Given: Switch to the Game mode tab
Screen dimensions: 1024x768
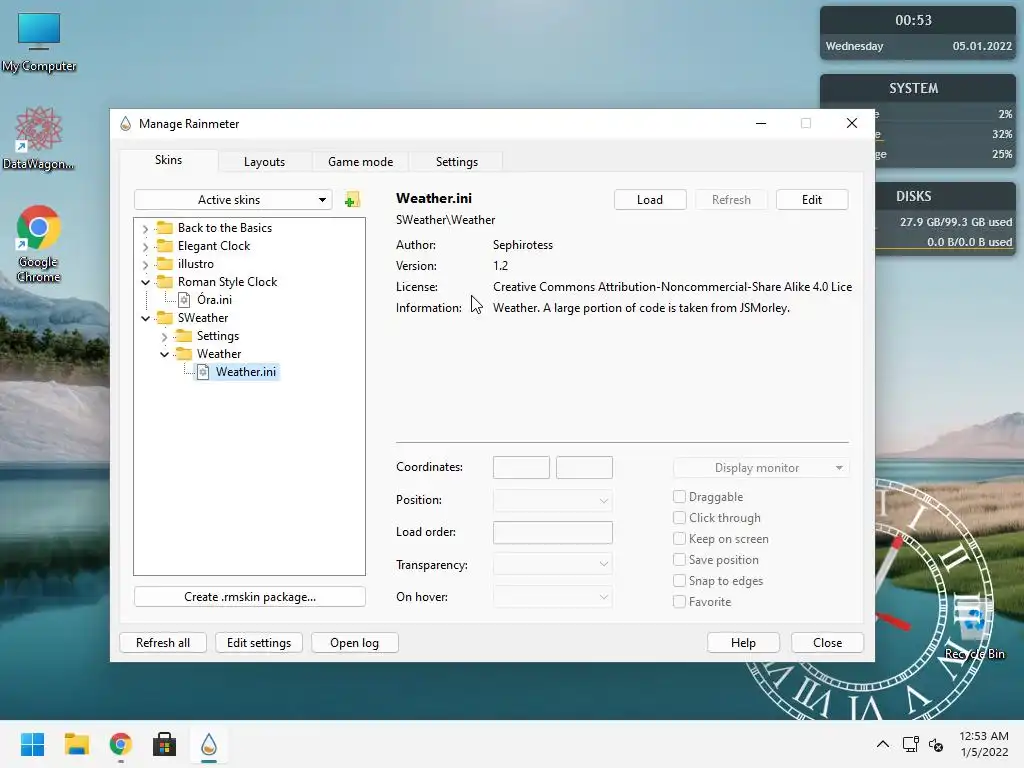Looking at the screenshot, I should pyautogui.click(x=360, y=162).
